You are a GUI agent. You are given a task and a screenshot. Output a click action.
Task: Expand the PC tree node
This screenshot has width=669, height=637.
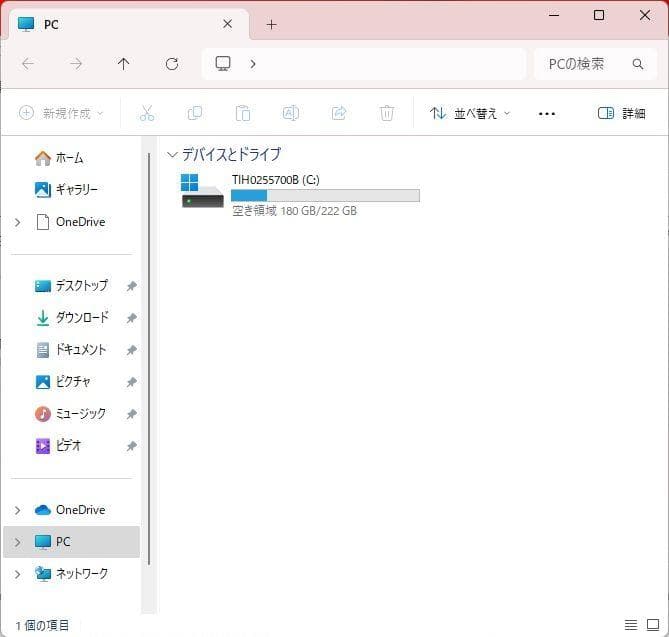coord(17,542)
